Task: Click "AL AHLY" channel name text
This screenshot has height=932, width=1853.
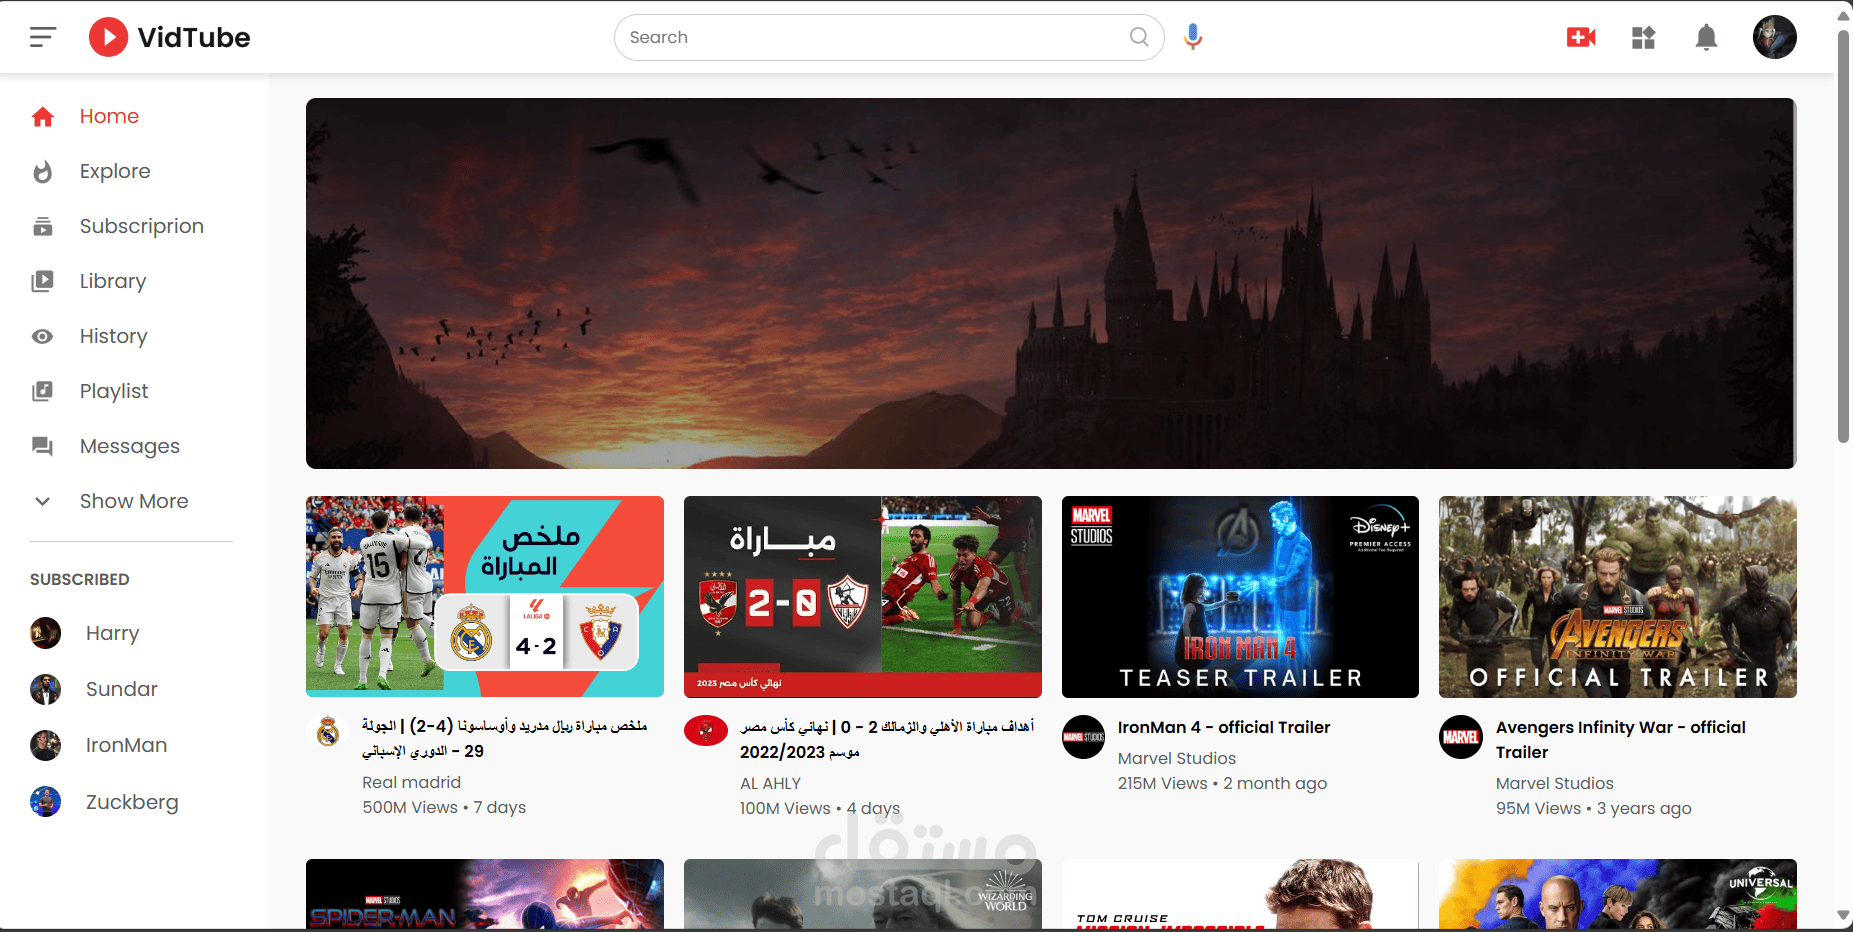Action: pyautogui.click(x=770, y=783)
